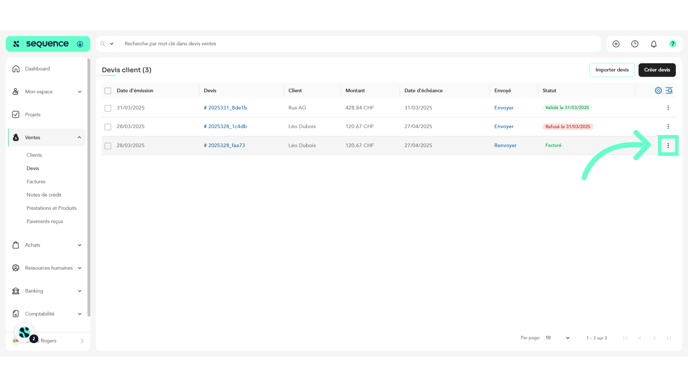Open devis link # 2025328_faa73
The width and height of the screenshot is (688, 387).
pos(224,145)
